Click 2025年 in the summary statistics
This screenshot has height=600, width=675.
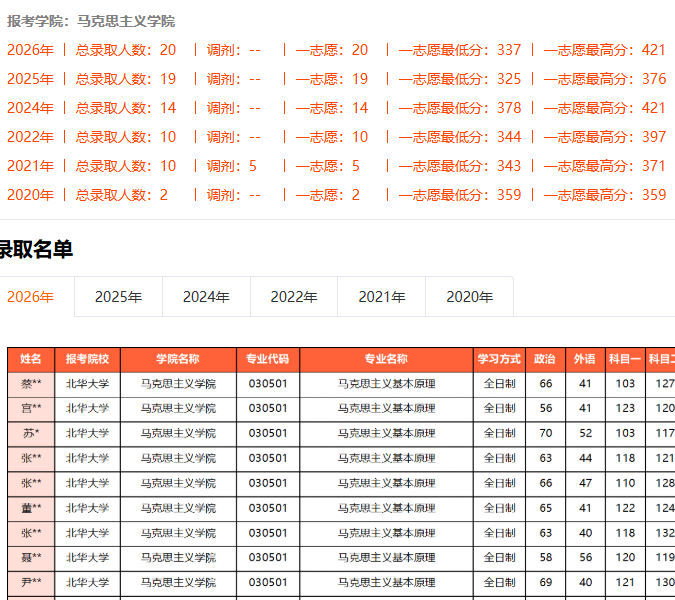[30, 79]
